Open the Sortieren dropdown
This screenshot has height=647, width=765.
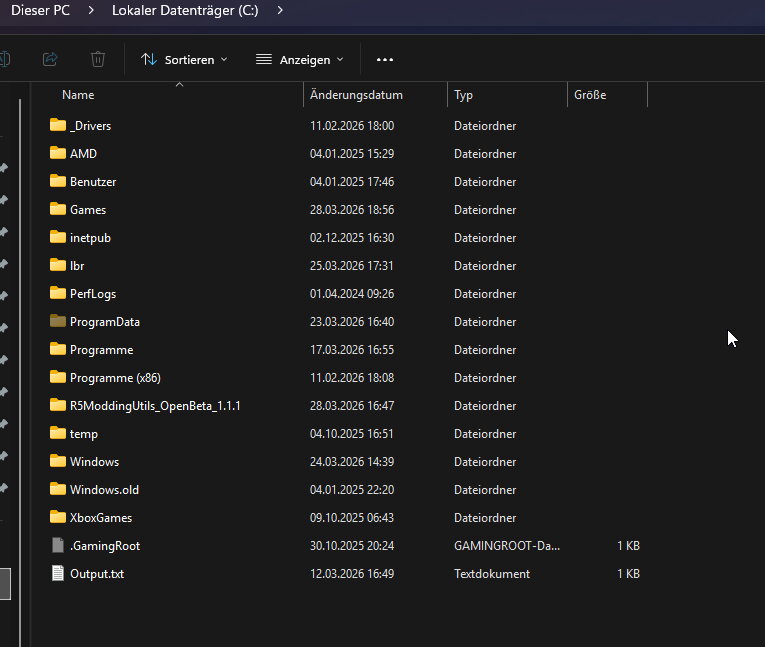tap(184, 60)
